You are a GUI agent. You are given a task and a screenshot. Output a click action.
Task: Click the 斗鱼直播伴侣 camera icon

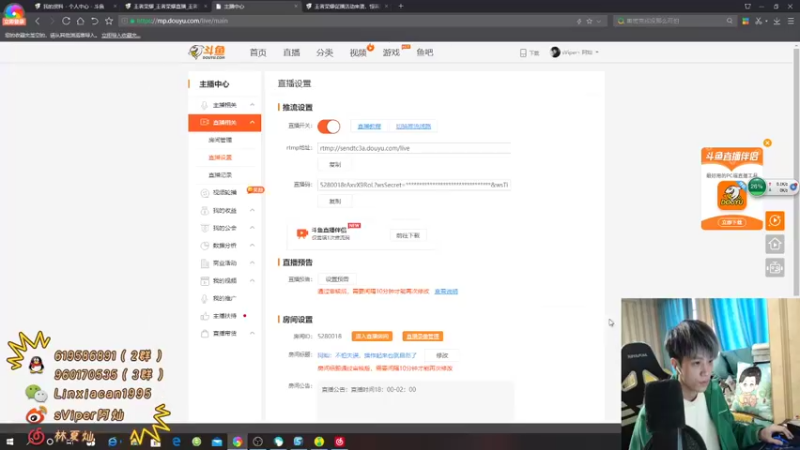302,234
